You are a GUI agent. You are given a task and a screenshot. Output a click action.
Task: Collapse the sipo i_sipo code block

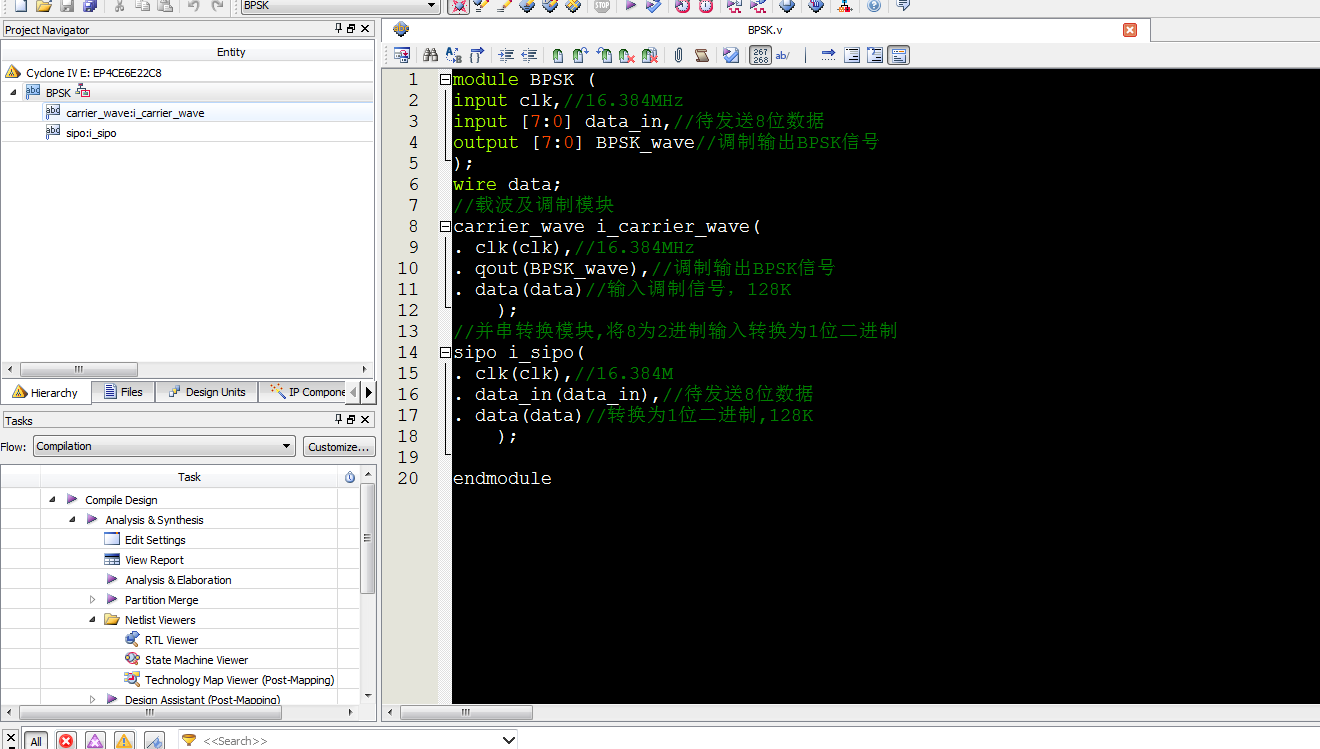(x=445, y=352)
